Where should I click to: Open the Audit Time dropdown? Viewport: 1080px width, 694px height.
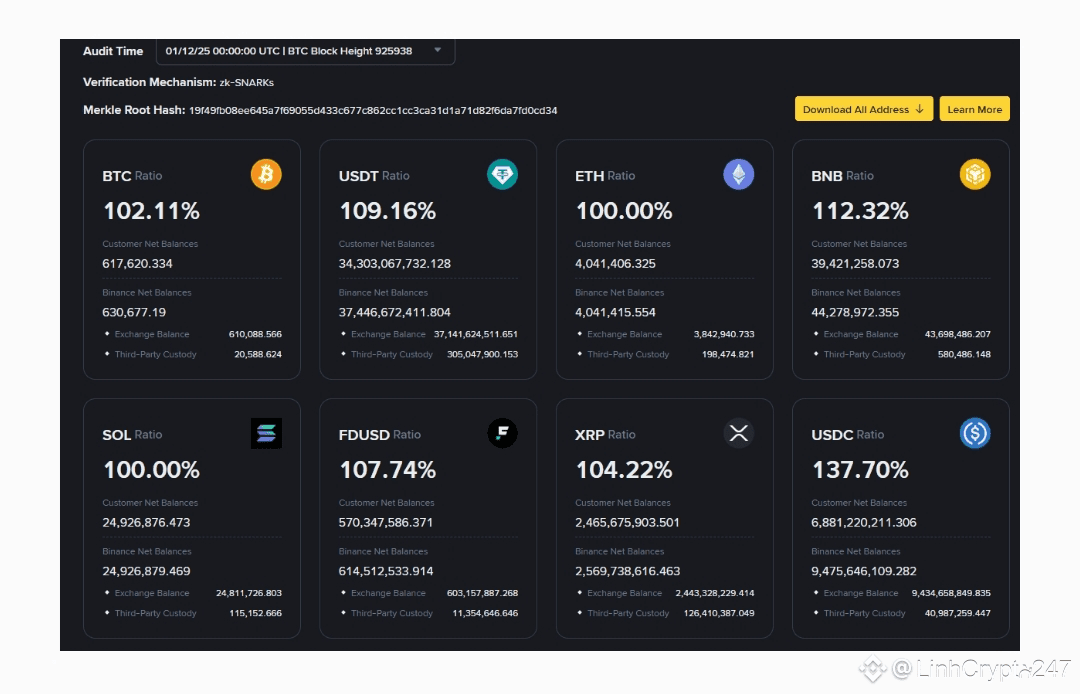pos(305,51)
